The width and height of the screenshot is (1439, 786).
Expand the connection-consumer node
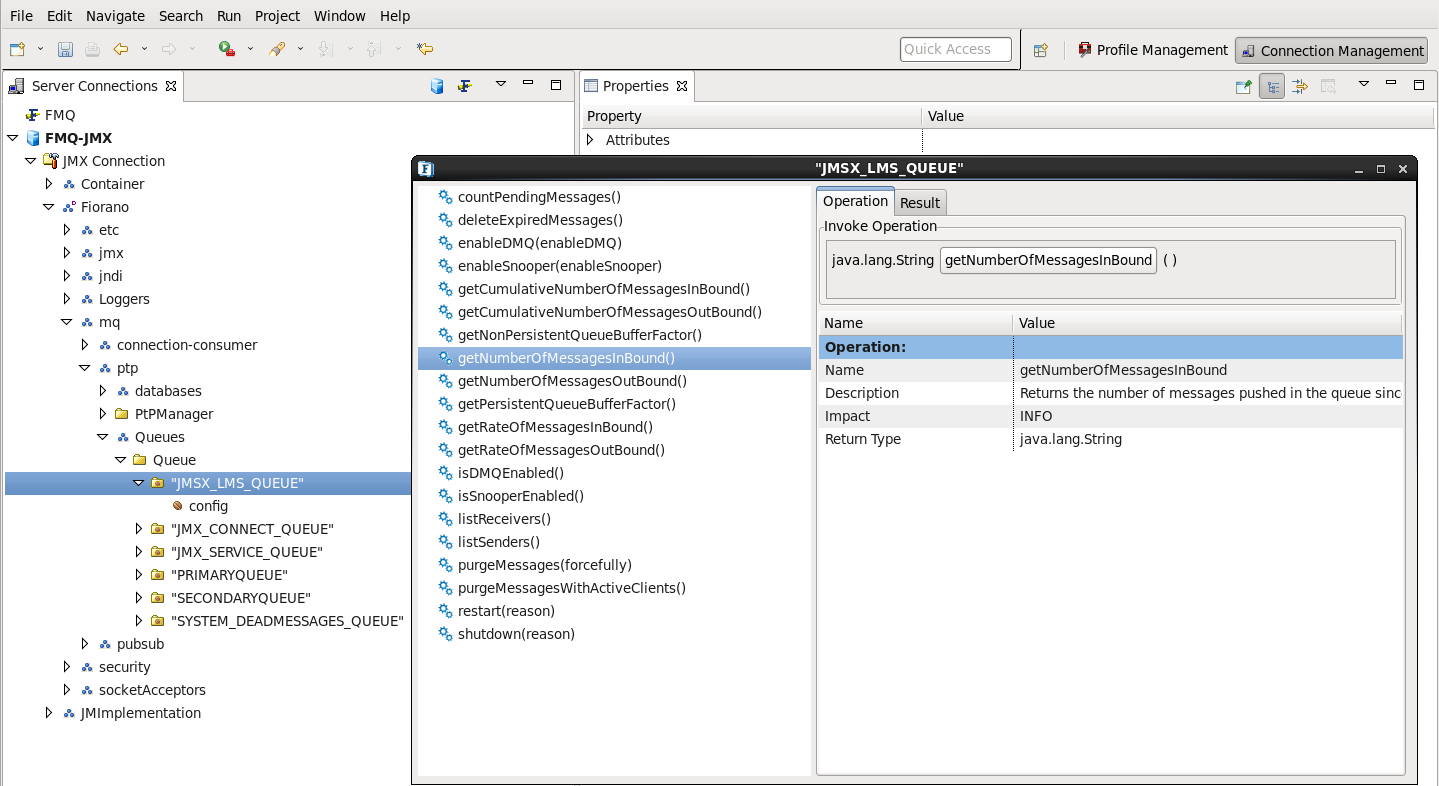(84, 345)
